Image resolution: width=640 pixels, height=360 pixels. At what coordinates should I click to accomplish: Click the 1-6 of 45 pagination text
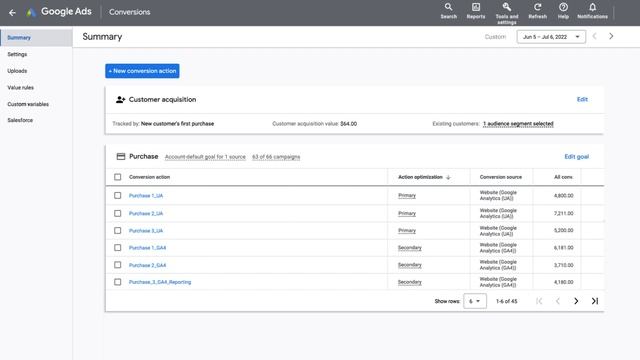tap(507, 301)
